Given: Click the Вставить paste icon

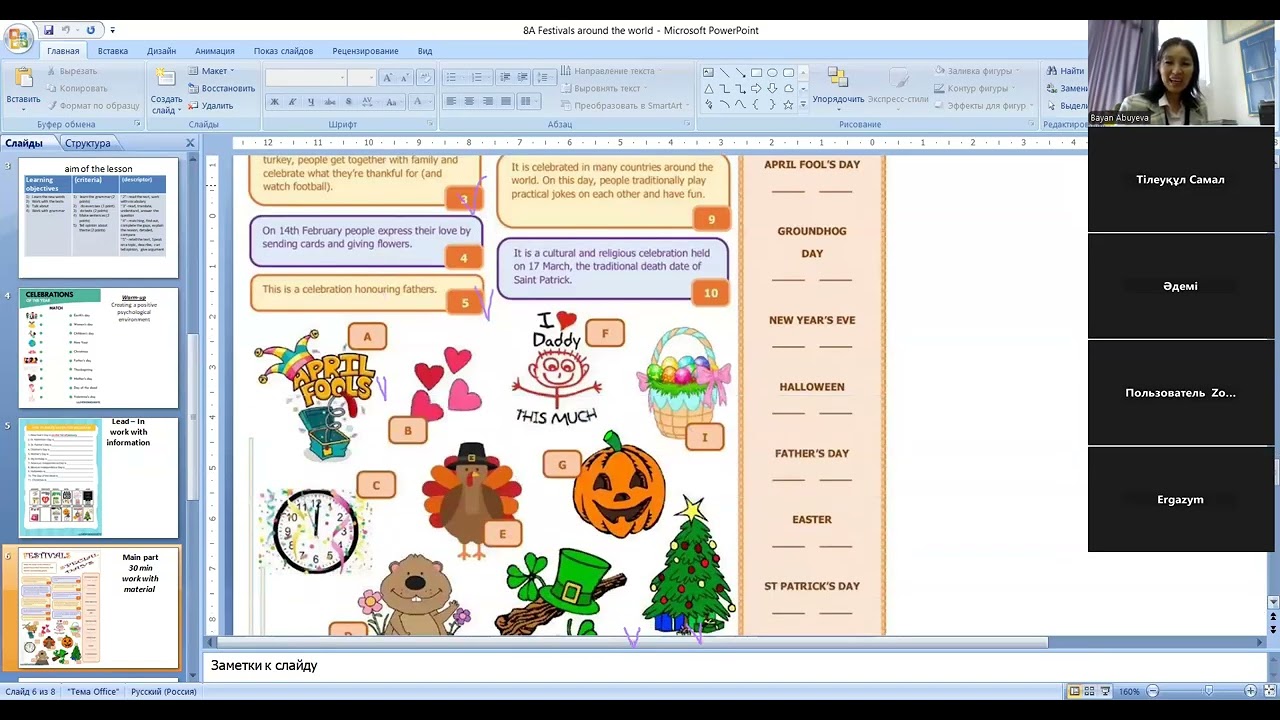Looking at the screenshot, I should point(23,77).
